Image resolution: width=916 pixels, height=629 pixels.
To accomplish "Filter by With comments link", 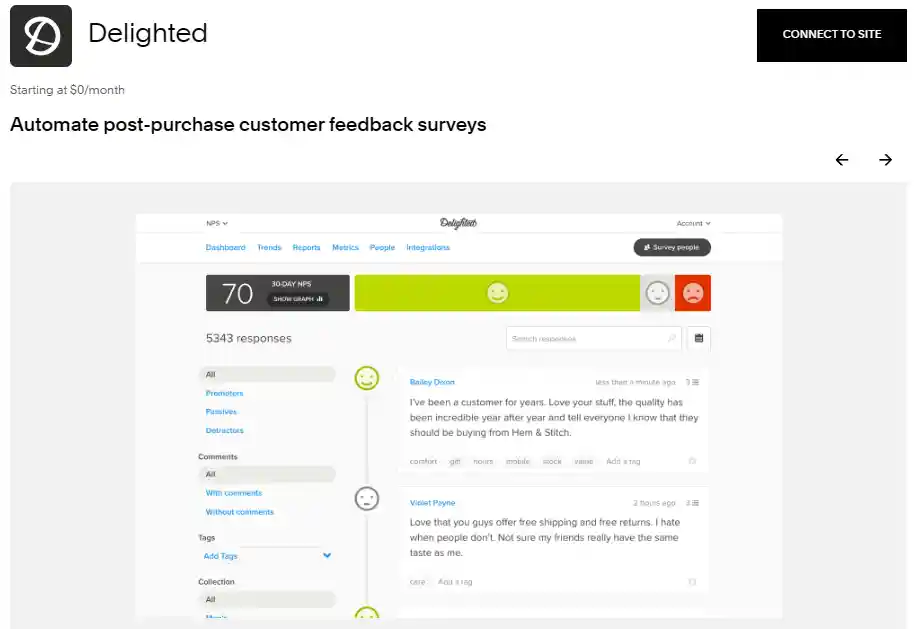I will coord(234,493).
